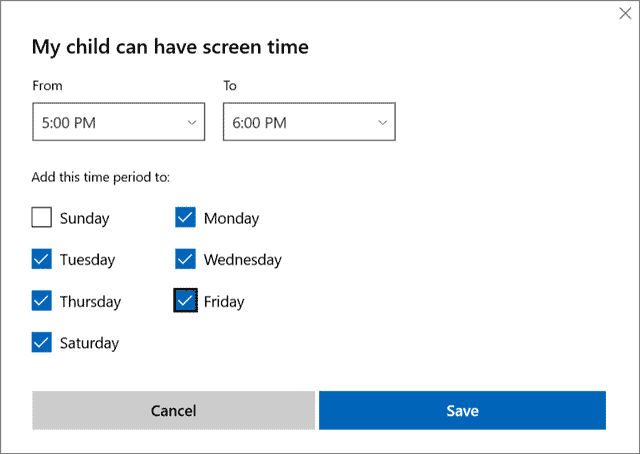Cancel the time period changes
The width and height of the screenshot is (640, 454).
[x=173, y=410]
